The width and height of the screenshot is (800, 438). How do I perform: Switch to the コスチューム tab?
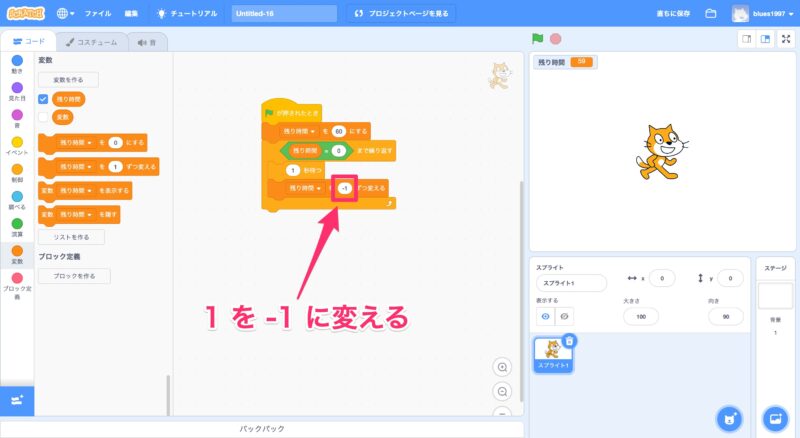pos(87,42)
